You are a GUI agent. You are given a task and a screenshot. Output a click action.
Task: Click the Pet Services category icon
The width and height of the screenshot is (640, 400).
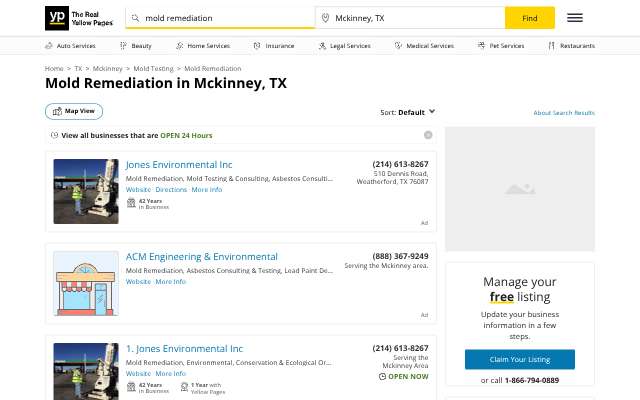point(482,46)
